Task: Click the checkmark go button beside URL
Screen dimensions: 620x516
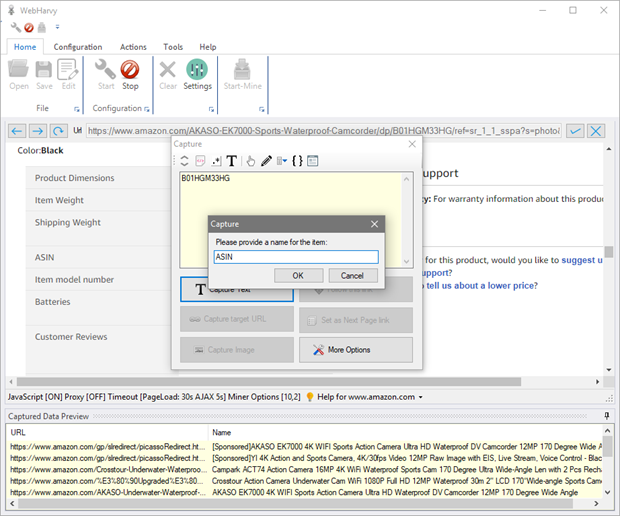Action: (575, 131)
